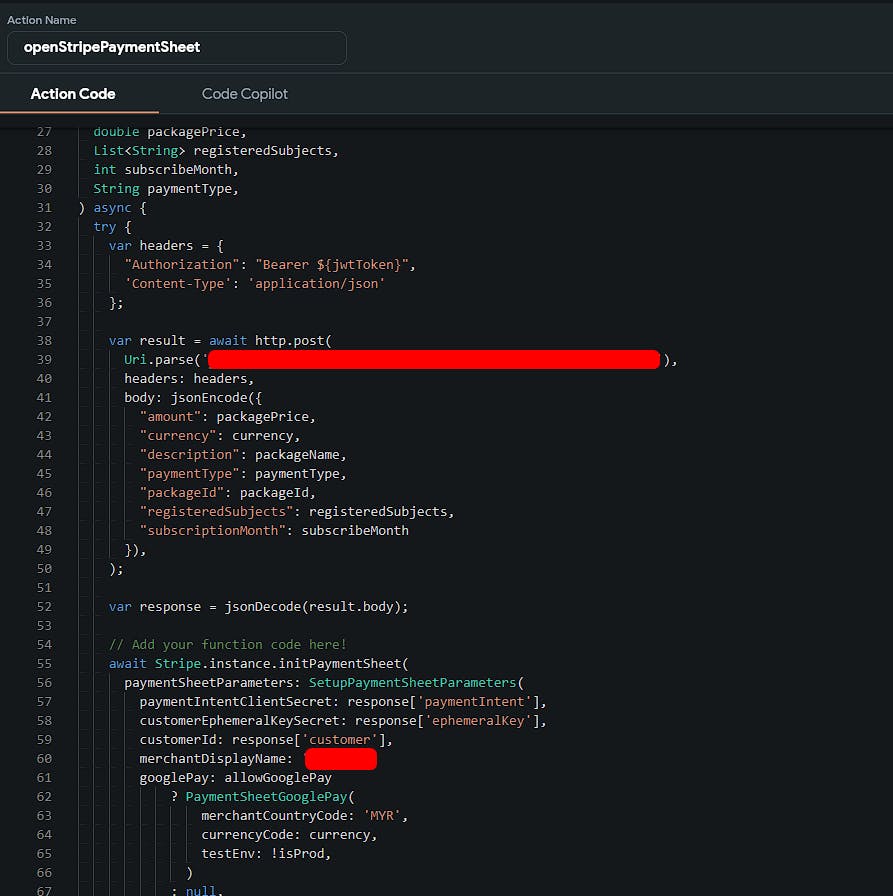This screenshot has height=896, width=893.
Task: Click the googlePay: allowGooglePay line
Action: coord(235,778)
